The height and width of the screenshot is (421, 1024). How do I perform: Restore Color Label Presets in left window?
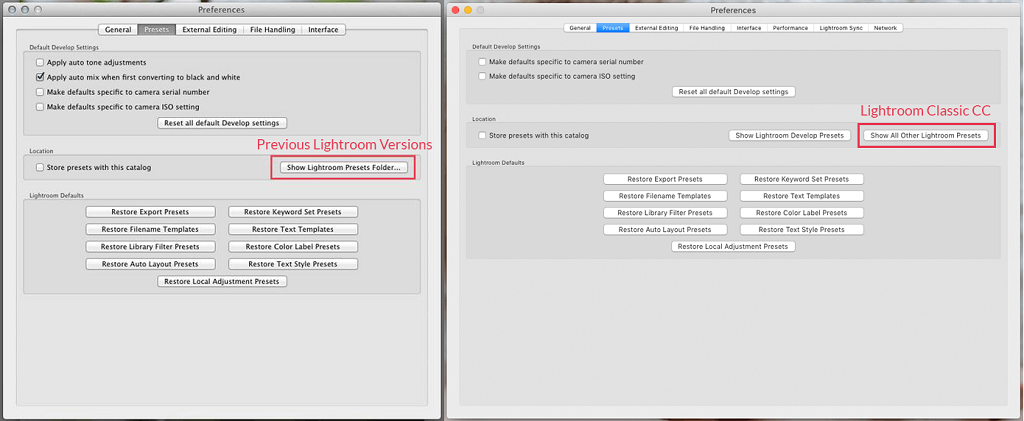(293, 247)
